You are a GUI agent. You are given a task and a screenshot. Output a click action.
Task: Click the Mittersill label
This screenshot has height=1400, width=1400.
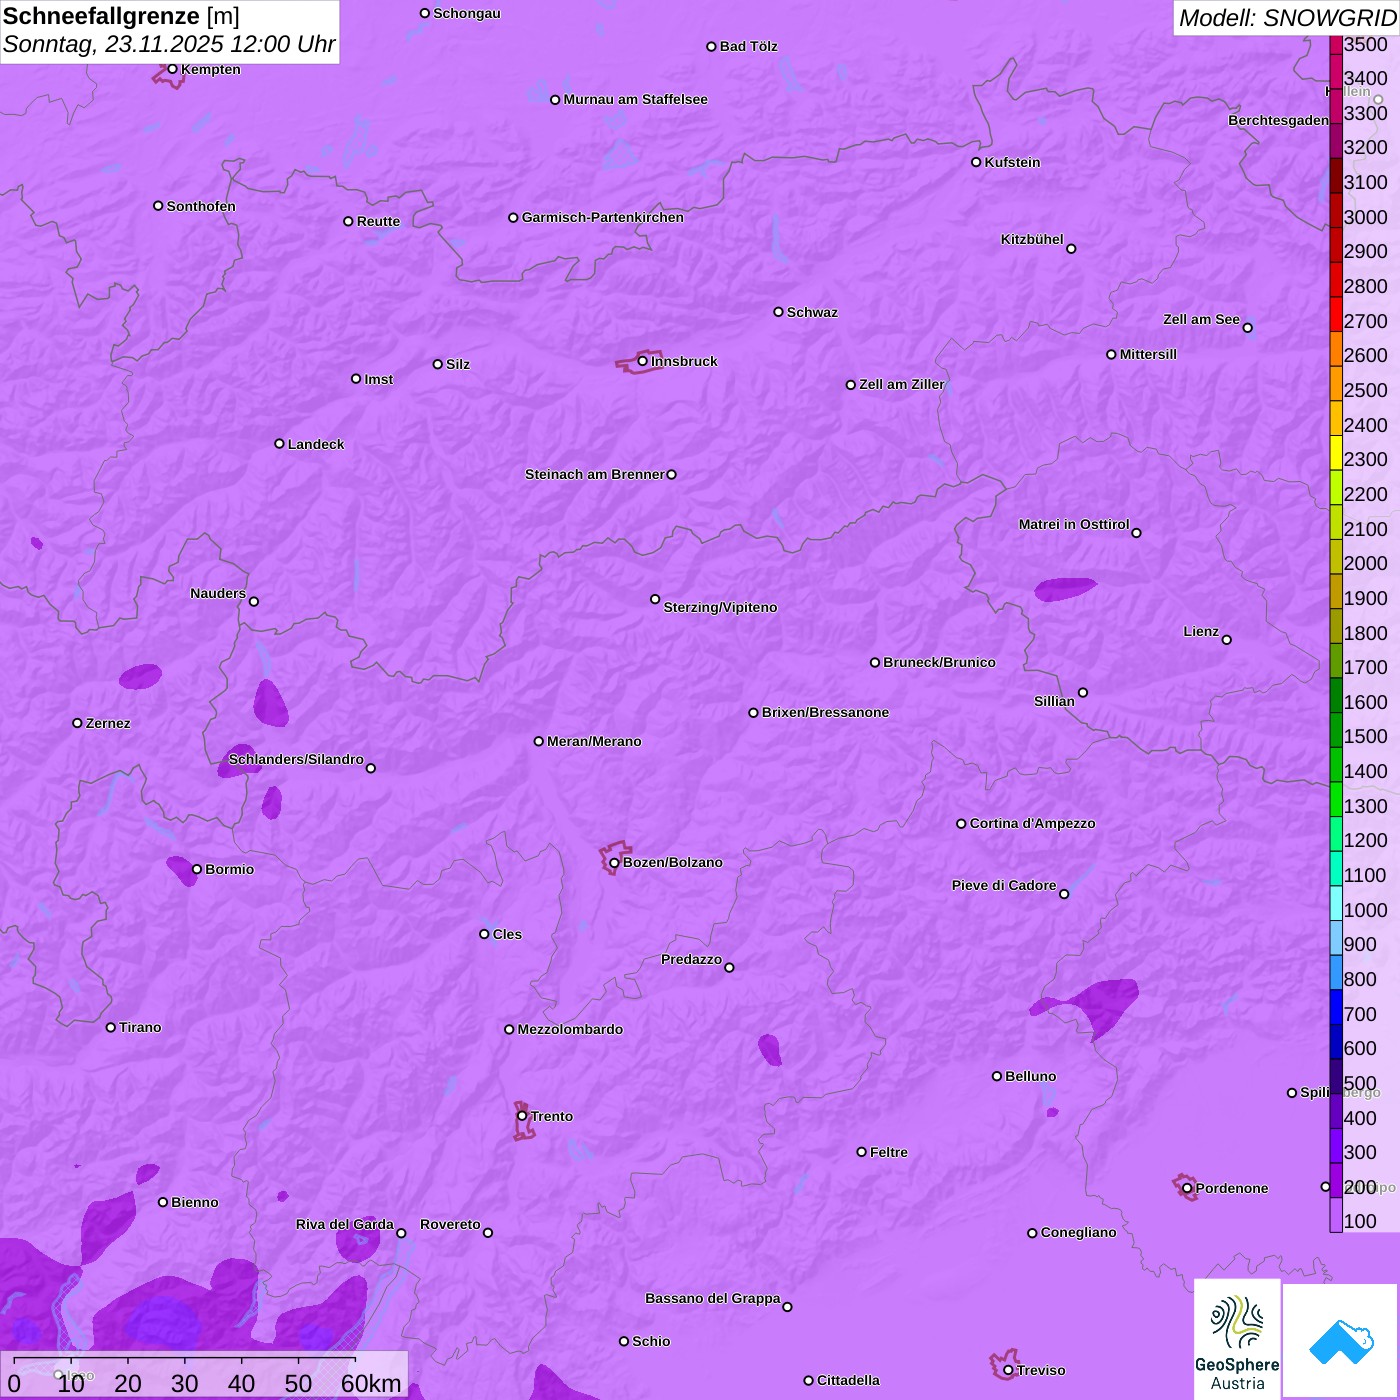(x=1148, y=354)
